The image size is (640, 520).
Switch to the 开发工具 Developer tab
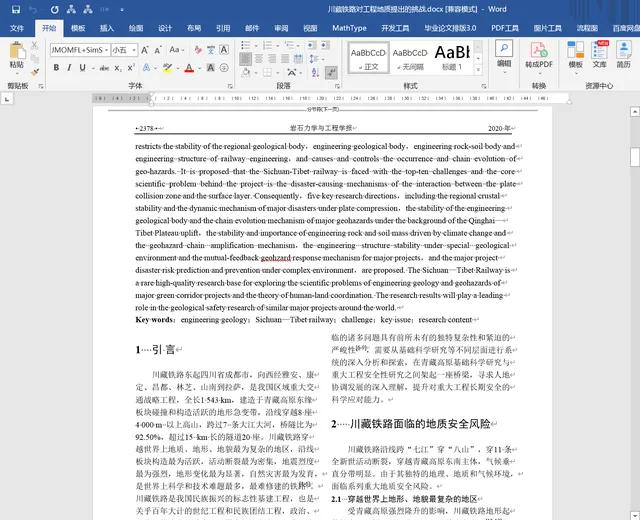tap(395, 28)
